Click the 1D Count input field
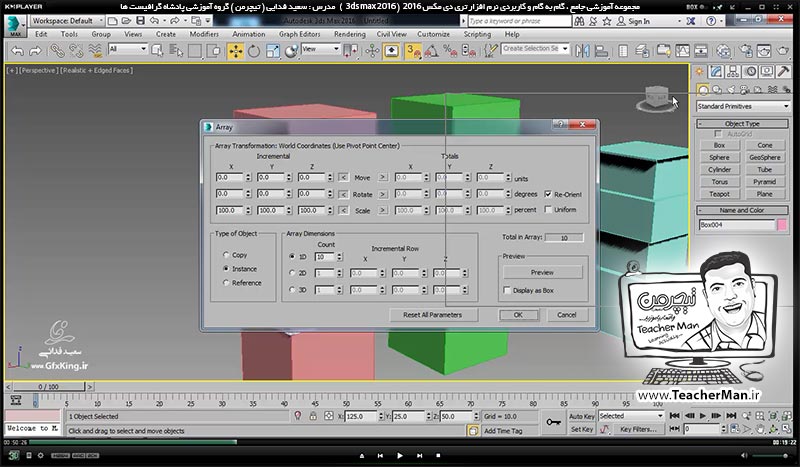This screenshot has height=467, width=800. coord(324,257)
